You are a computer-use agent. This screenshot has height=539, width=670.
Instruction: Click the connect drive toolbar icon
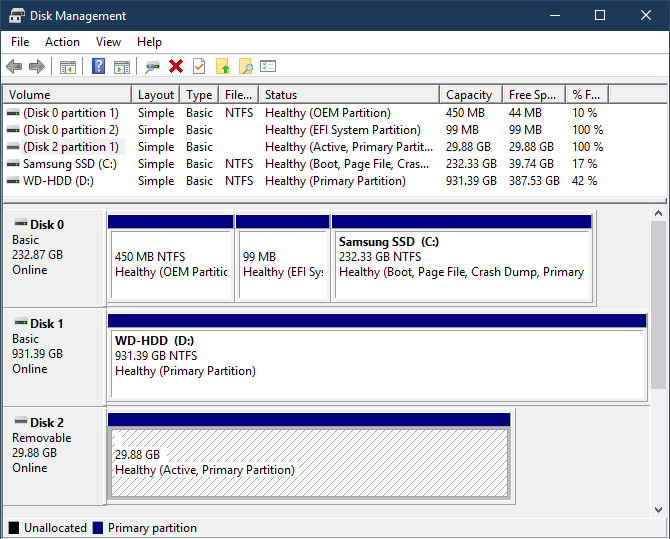(152, 67)
